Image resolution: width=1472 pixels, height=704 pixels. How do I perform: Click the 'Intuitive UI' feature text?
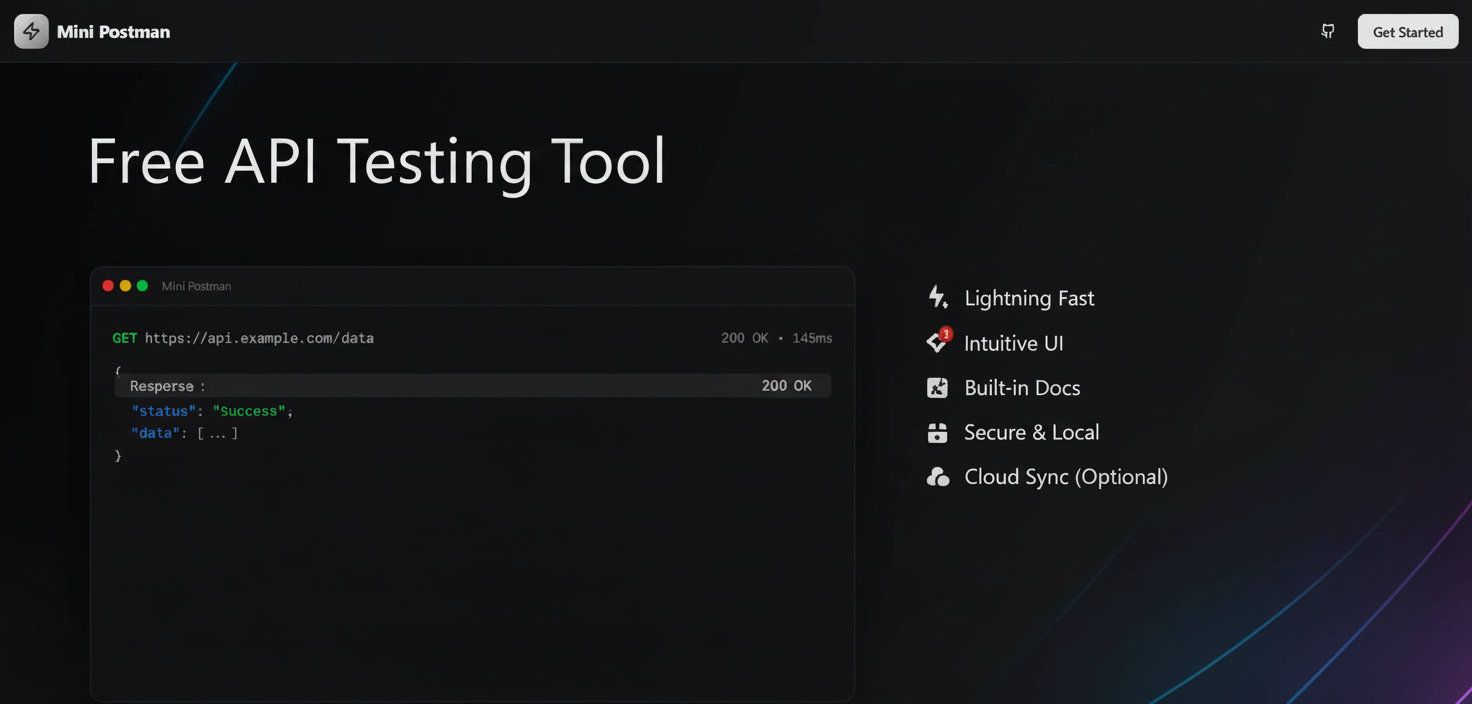click(1013, 343)
